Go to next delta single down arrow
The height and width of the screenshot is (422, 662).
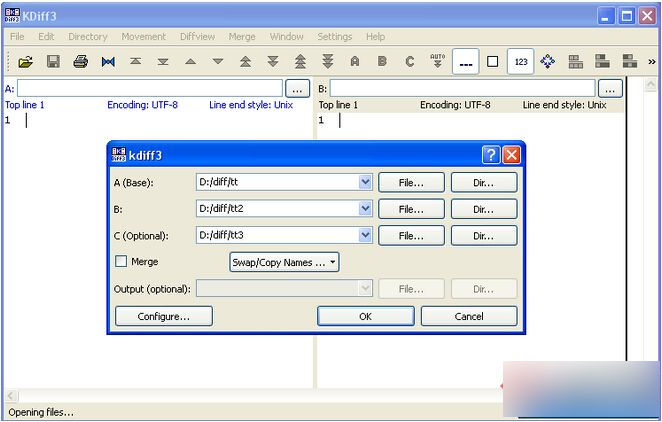click(218, 62)
